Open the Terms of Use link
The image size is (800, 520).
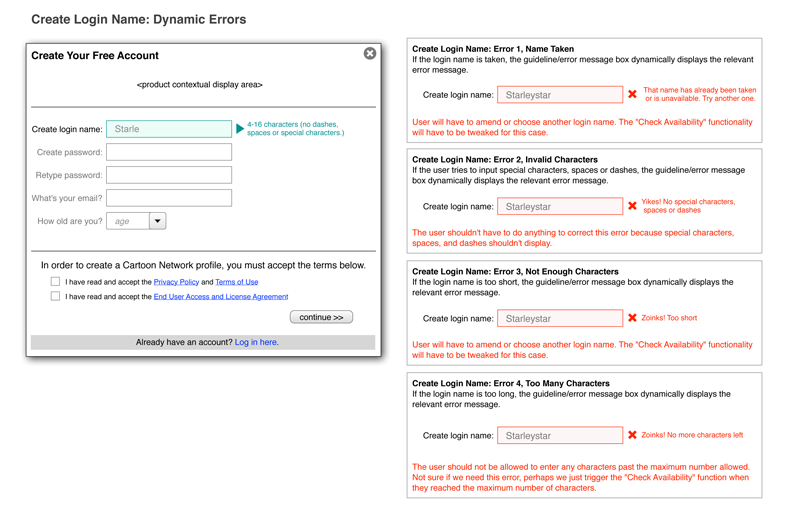237,282
